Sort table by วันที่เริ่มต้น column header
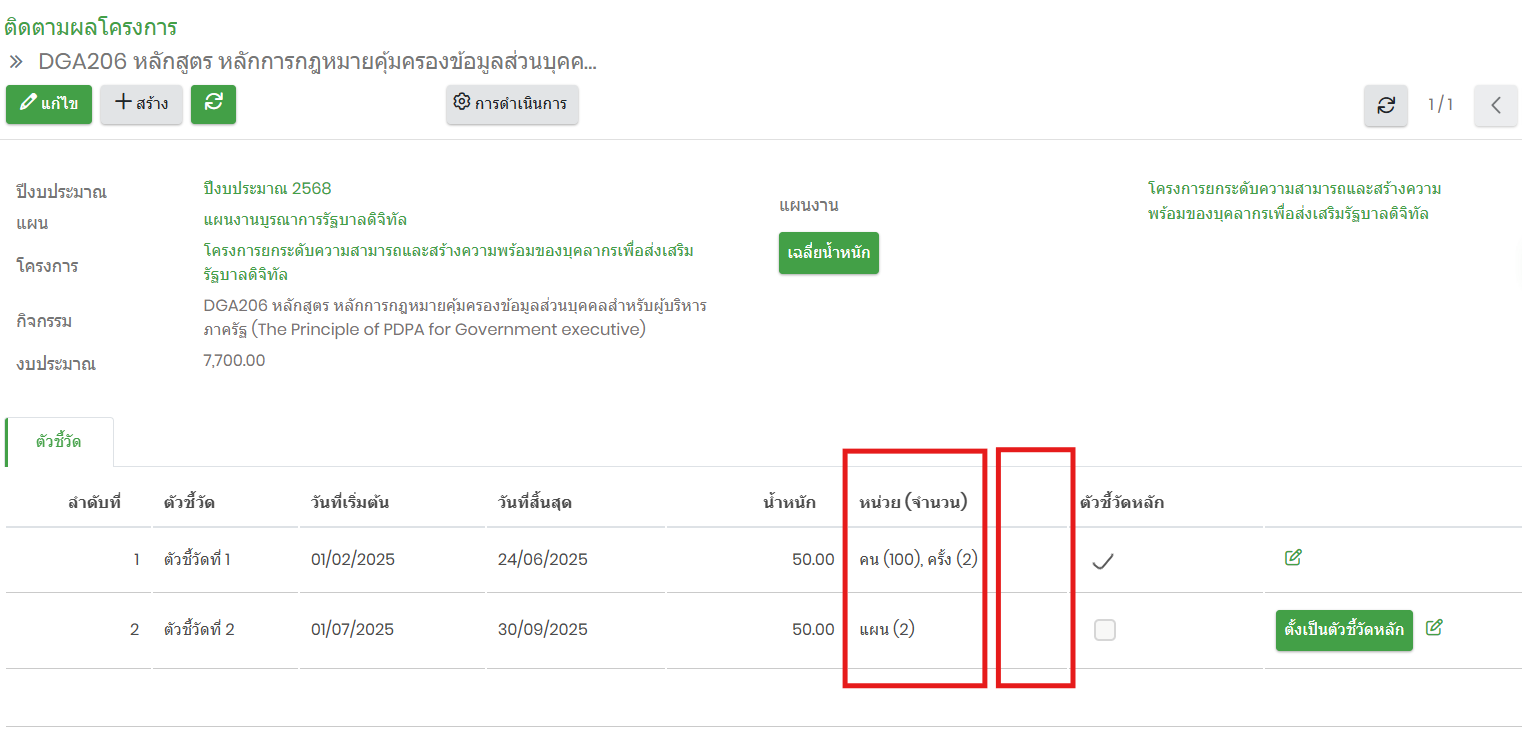Viewport: 1522px width, 733px height. coord(350,502)
